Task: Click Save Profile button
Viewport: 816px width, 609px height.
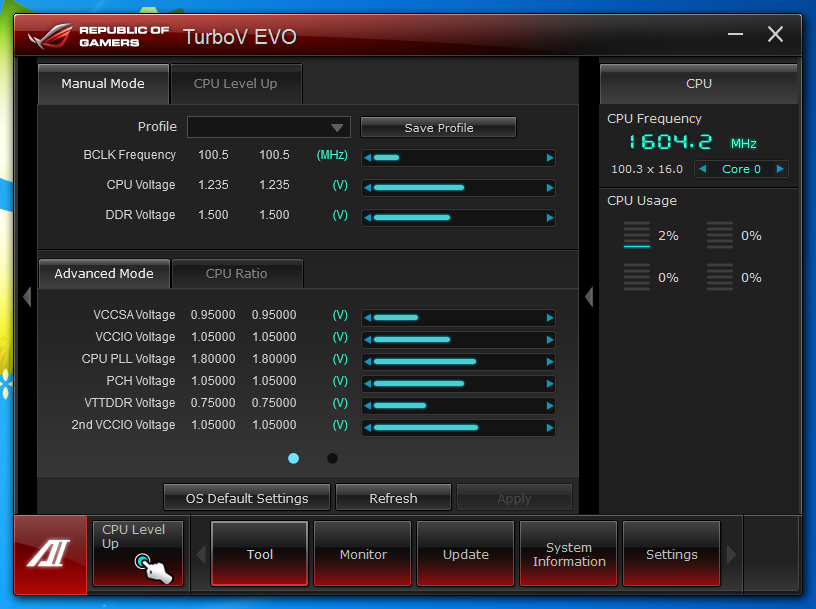Action: coord(439,128)
